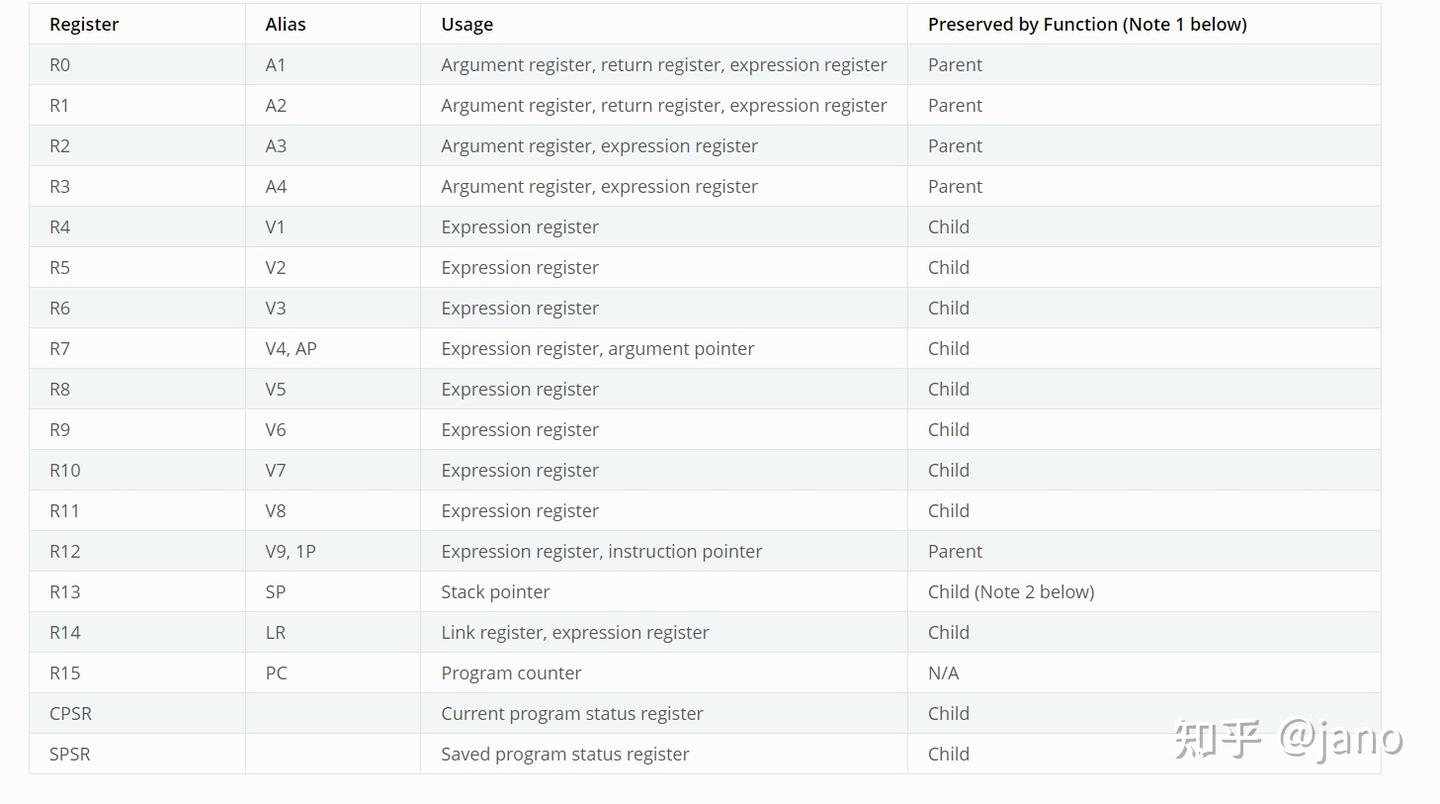Click the Alias column header
Viewport: 1440px width, 804px height.
[x=286, y=24]
